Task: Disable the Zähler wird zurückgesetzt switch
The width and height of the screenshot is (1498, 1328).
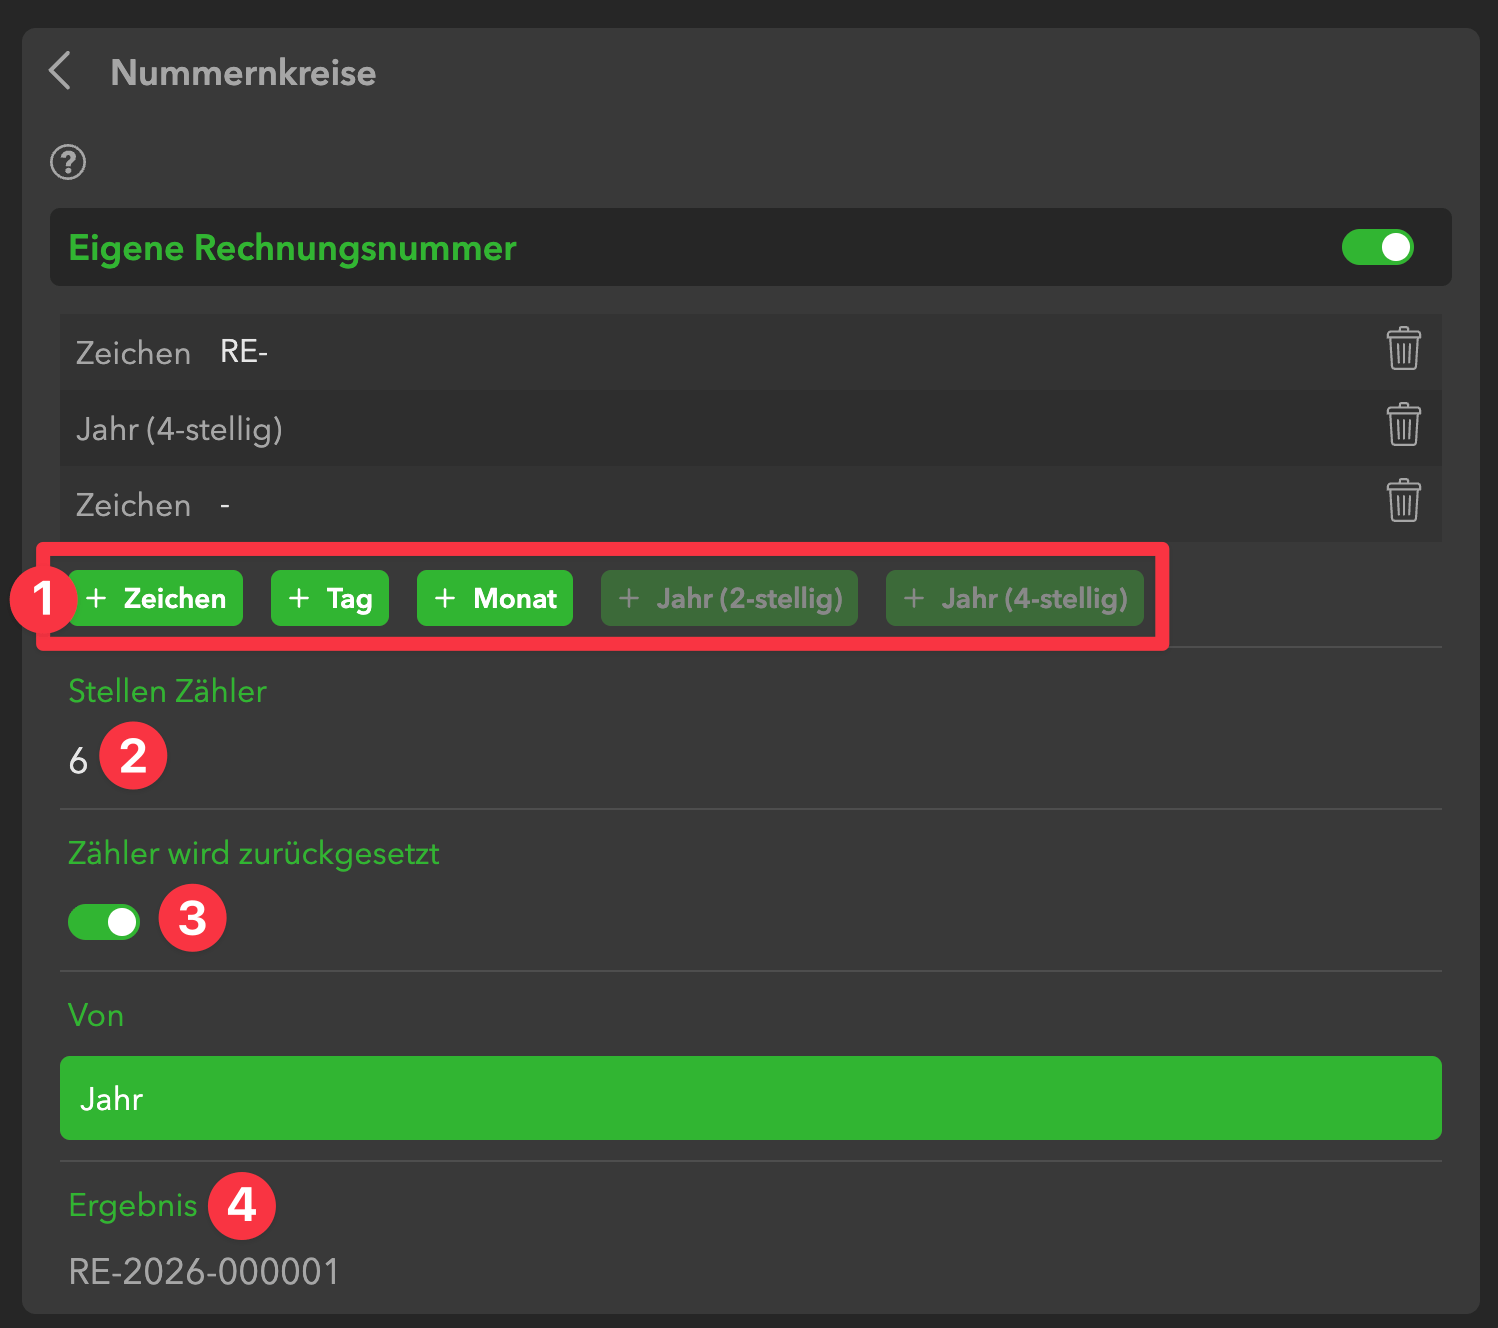Action: 104,922
